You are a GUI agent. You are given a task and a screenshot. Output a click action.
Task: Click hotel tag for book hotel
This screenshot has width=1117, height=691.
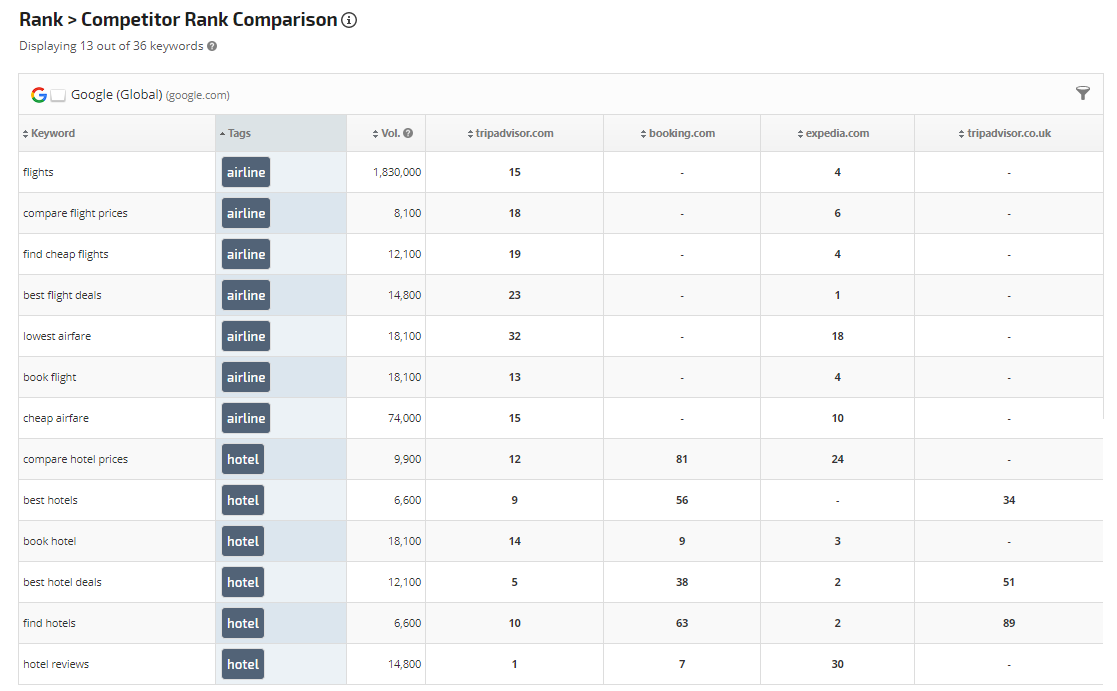click(243, 541)
